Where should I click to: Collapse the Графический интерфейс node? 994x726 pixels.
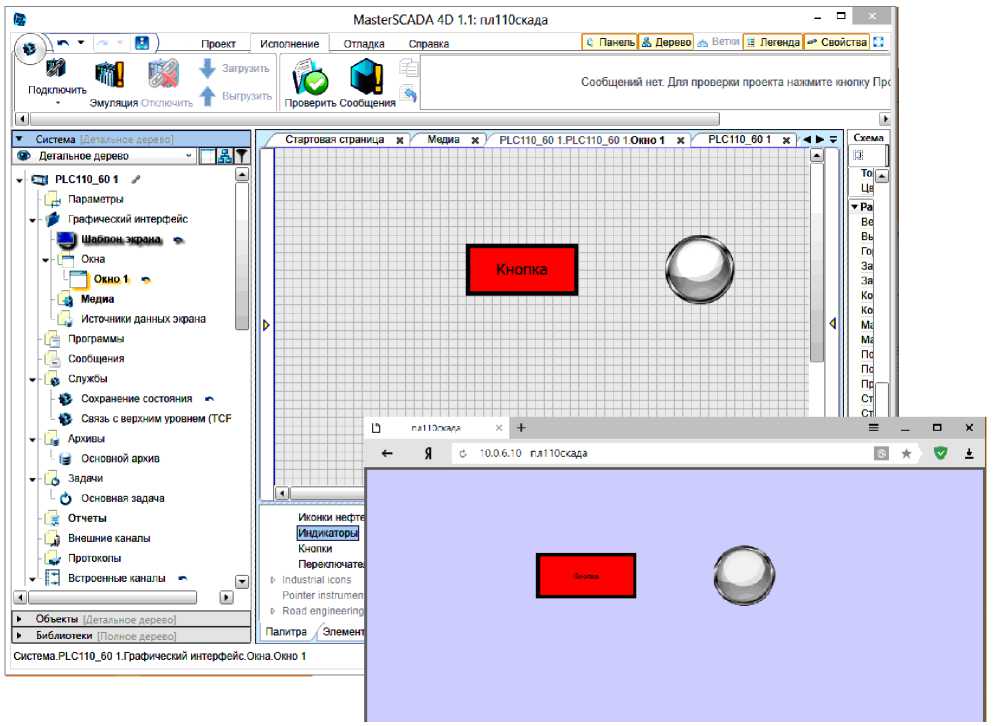(32, 220)
